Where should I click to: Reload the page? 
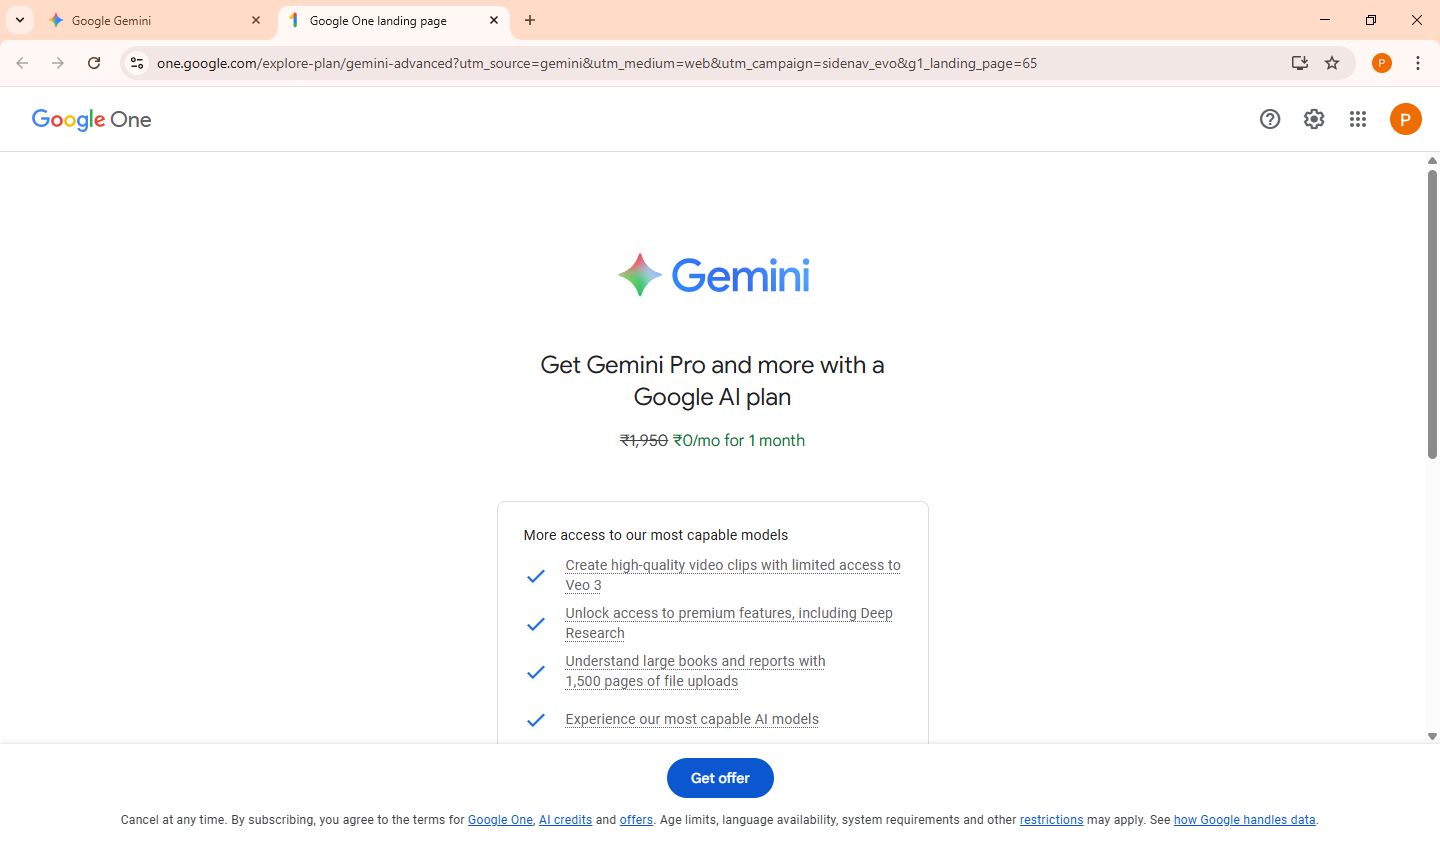click(94, 63)
